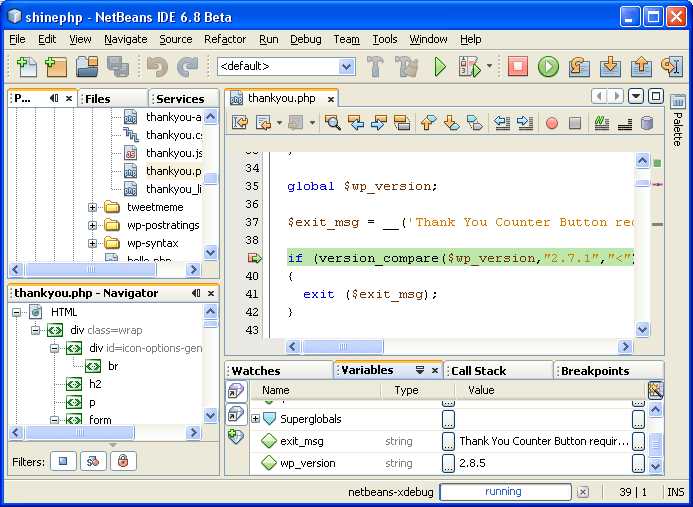
Task: Click the editor horizontal scrollbar thumb
Action: [343, 347]
